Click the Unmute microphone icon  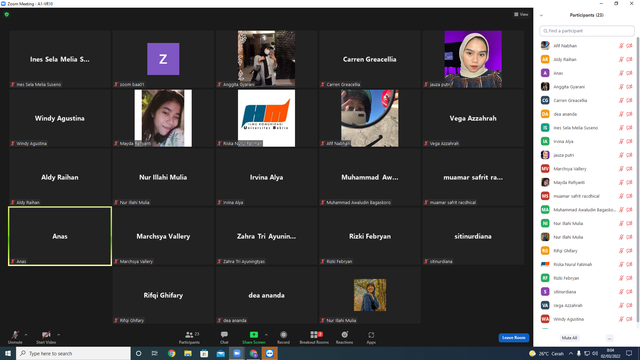click(x=15, y=335)
